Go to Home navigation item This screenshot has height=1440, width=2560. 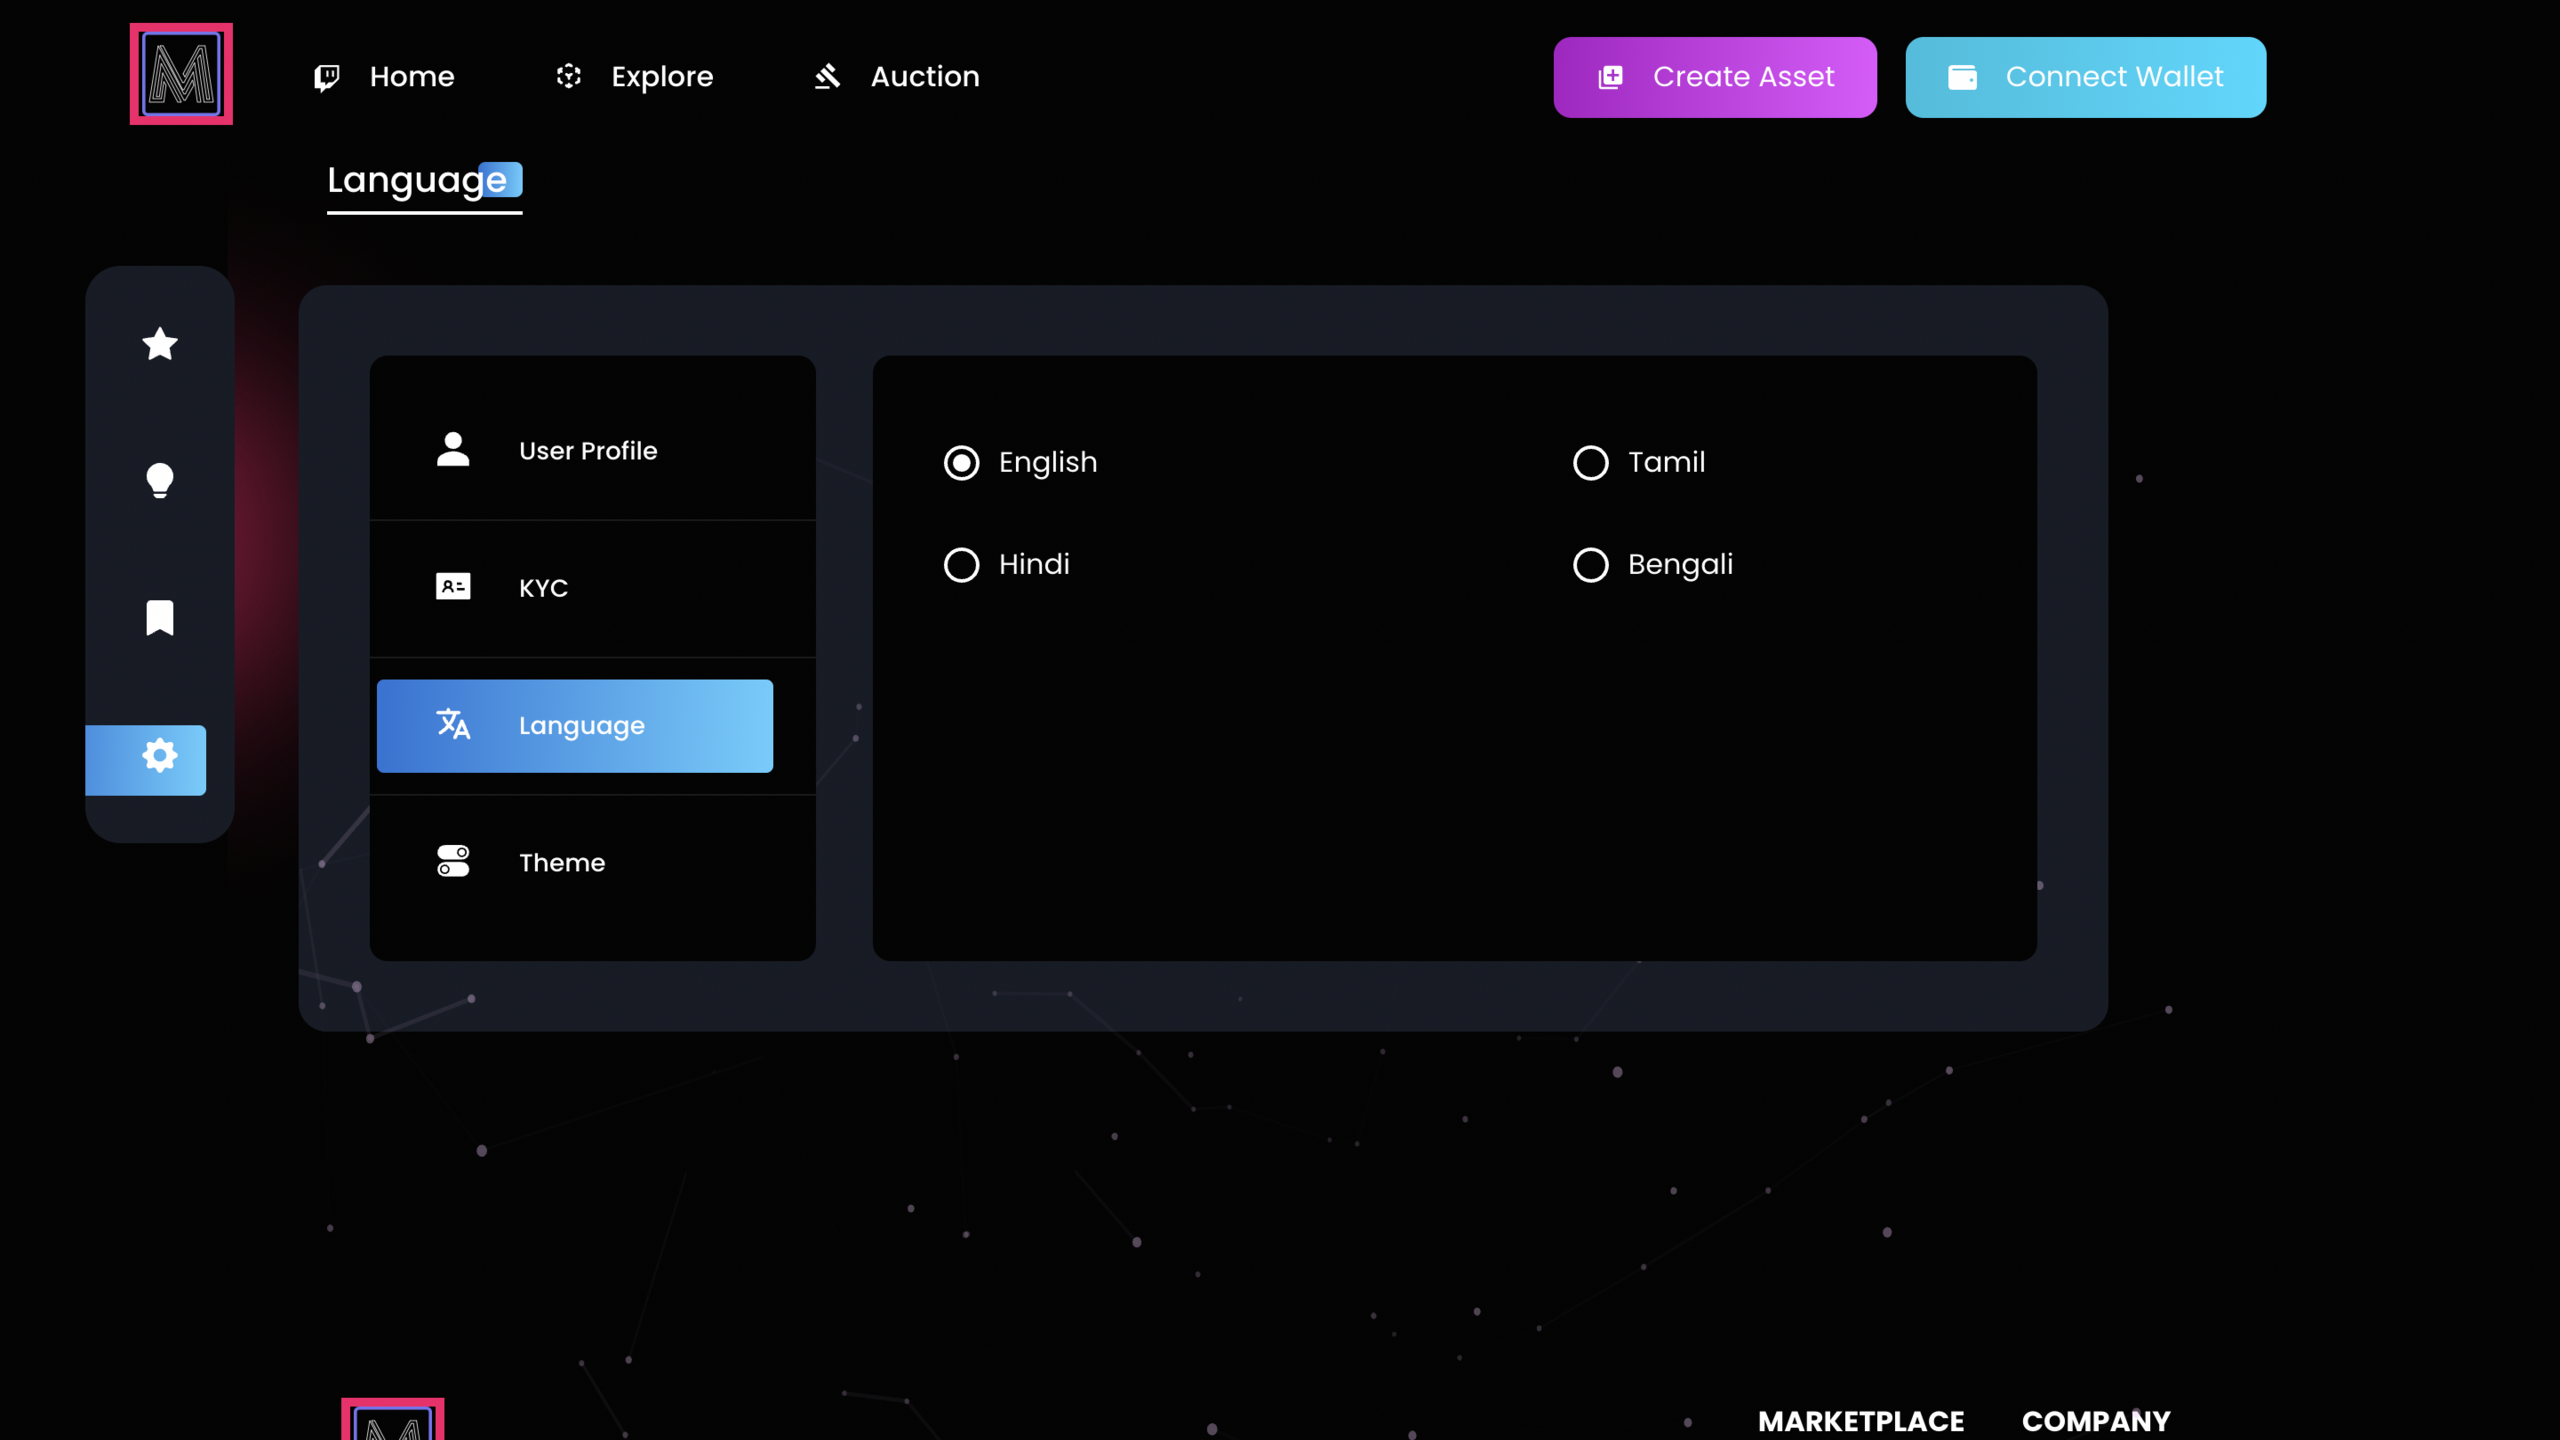pos(411,77)
